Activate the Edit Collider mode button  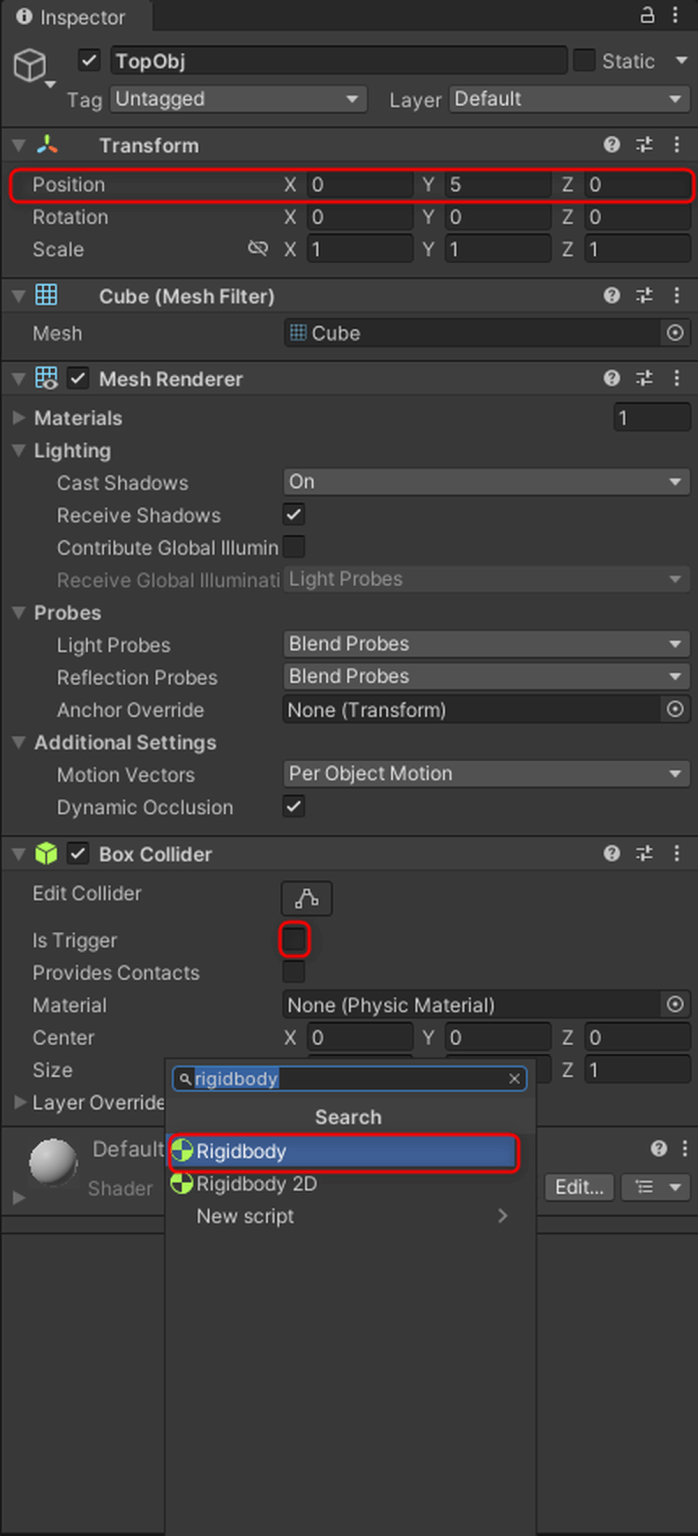[306, 897]
